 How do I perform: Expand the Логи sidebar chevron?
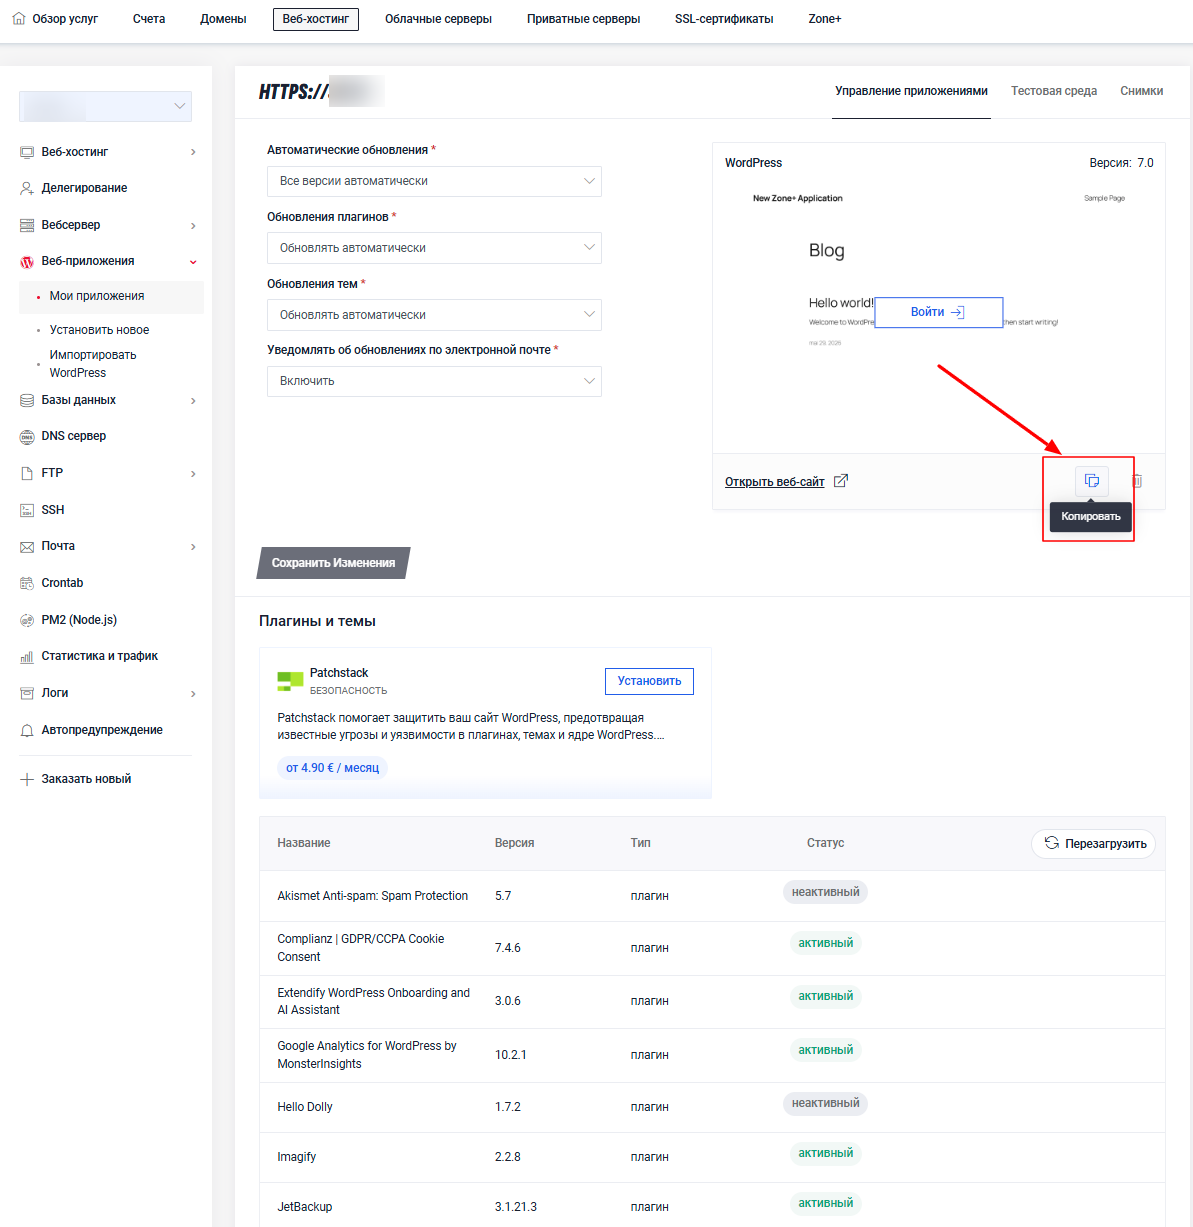tap(193, 693)
